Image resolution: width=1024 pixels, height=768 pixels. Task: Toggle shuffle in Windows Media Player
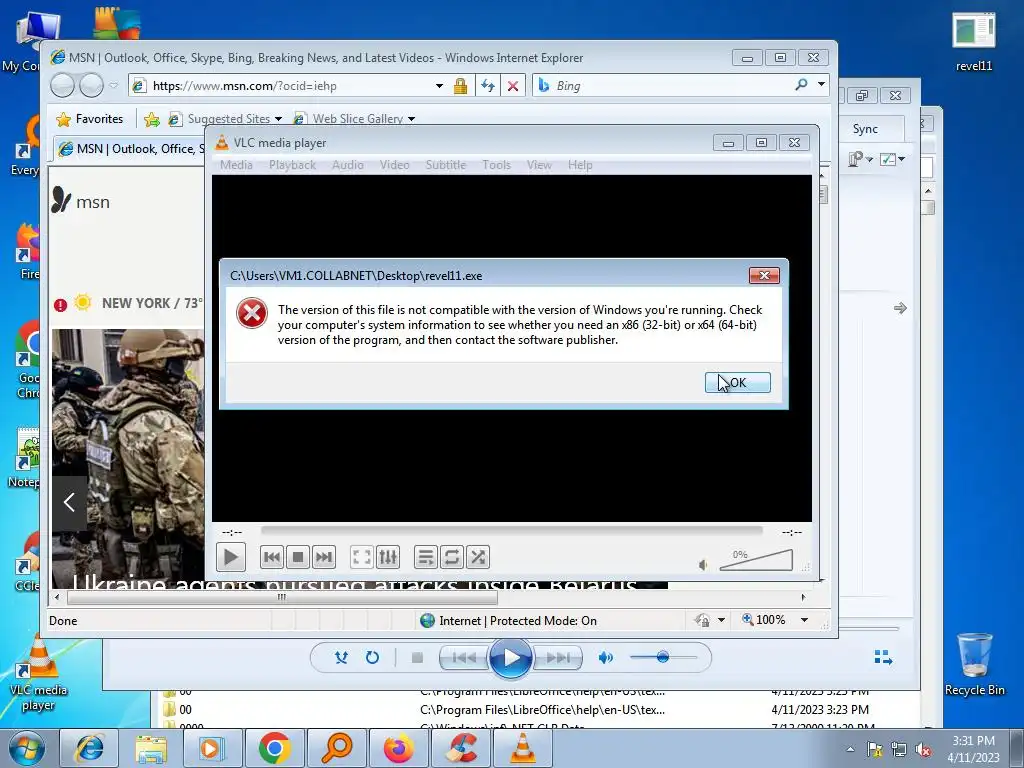[342, 658]
